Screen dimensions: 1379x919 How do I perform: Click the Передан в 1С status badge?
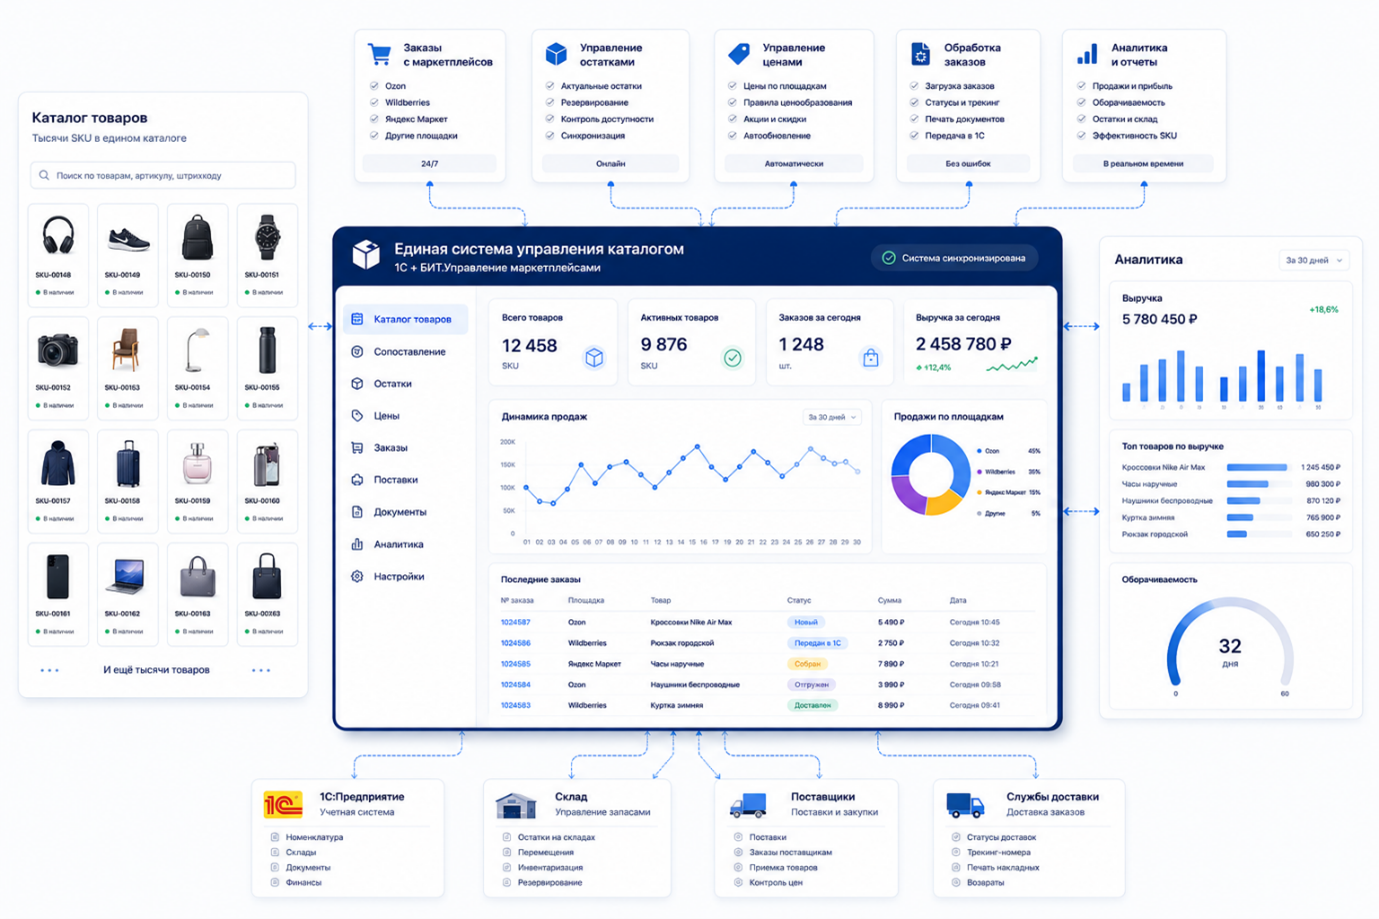coord(816,643)
